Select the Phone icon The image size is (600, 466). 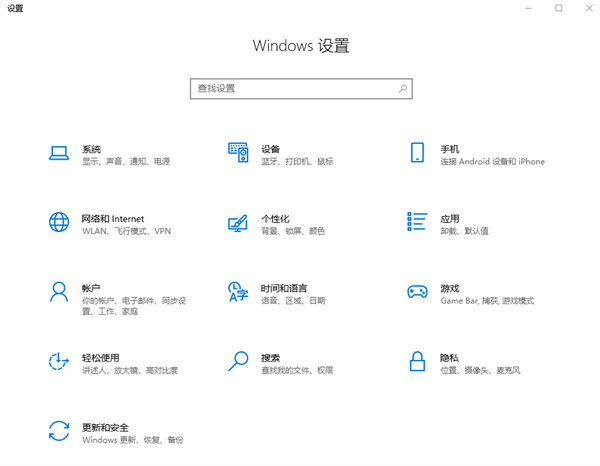[417, 152]
